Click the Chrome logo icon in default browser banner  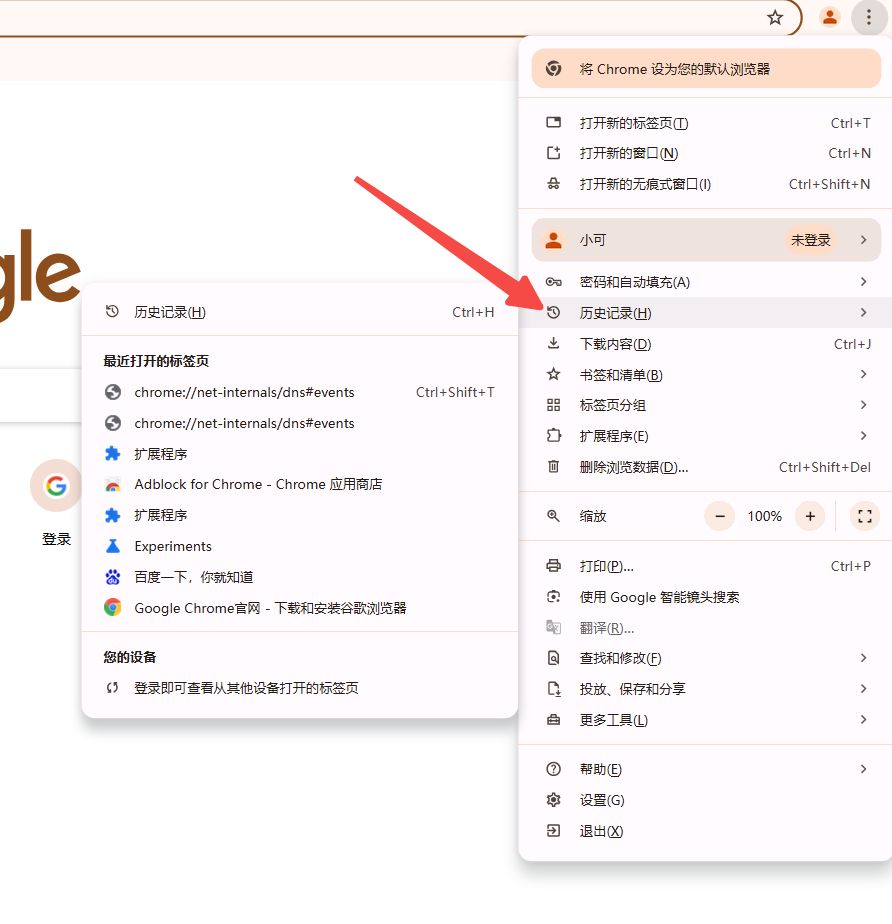click(553, 69)
